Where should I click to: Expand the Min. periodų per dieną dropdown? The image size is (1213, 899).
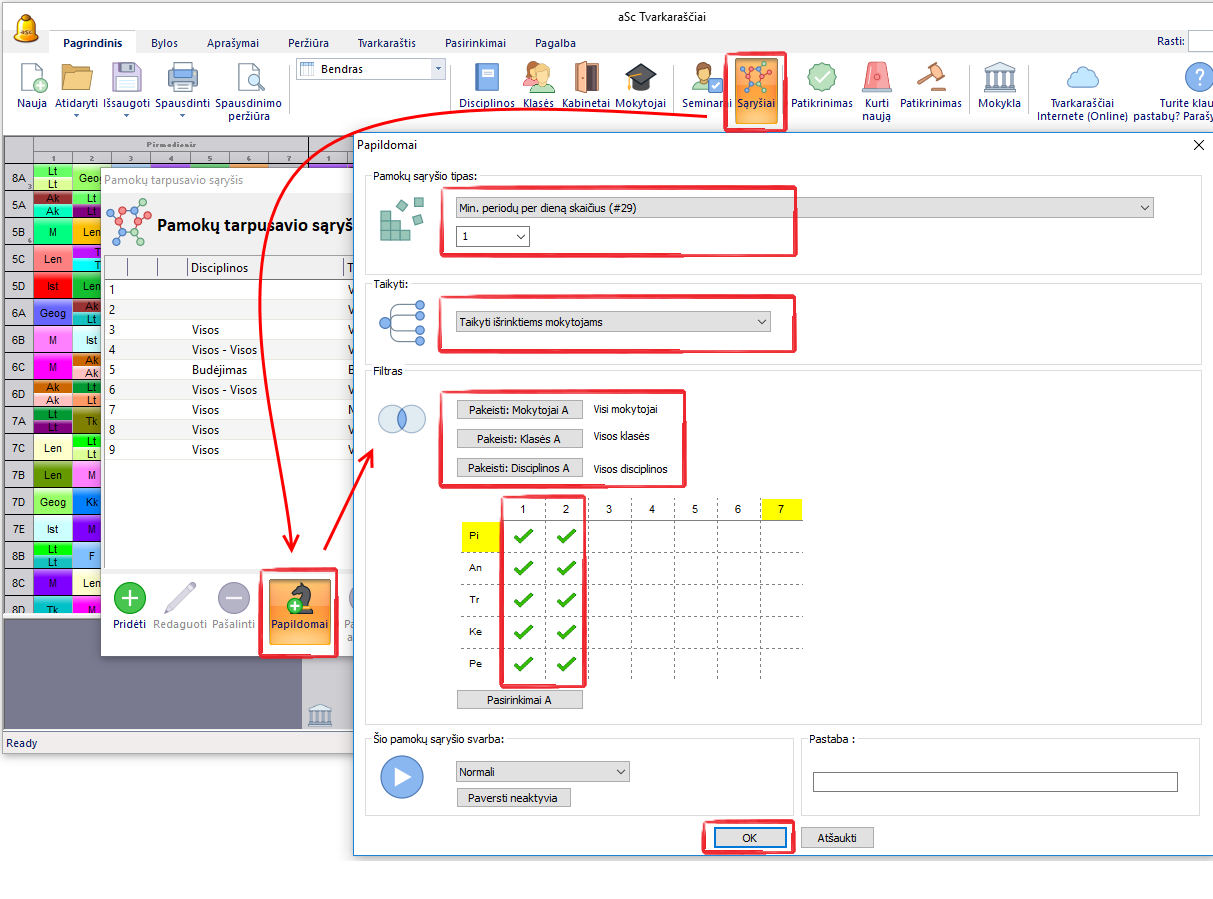[1144, 208]
